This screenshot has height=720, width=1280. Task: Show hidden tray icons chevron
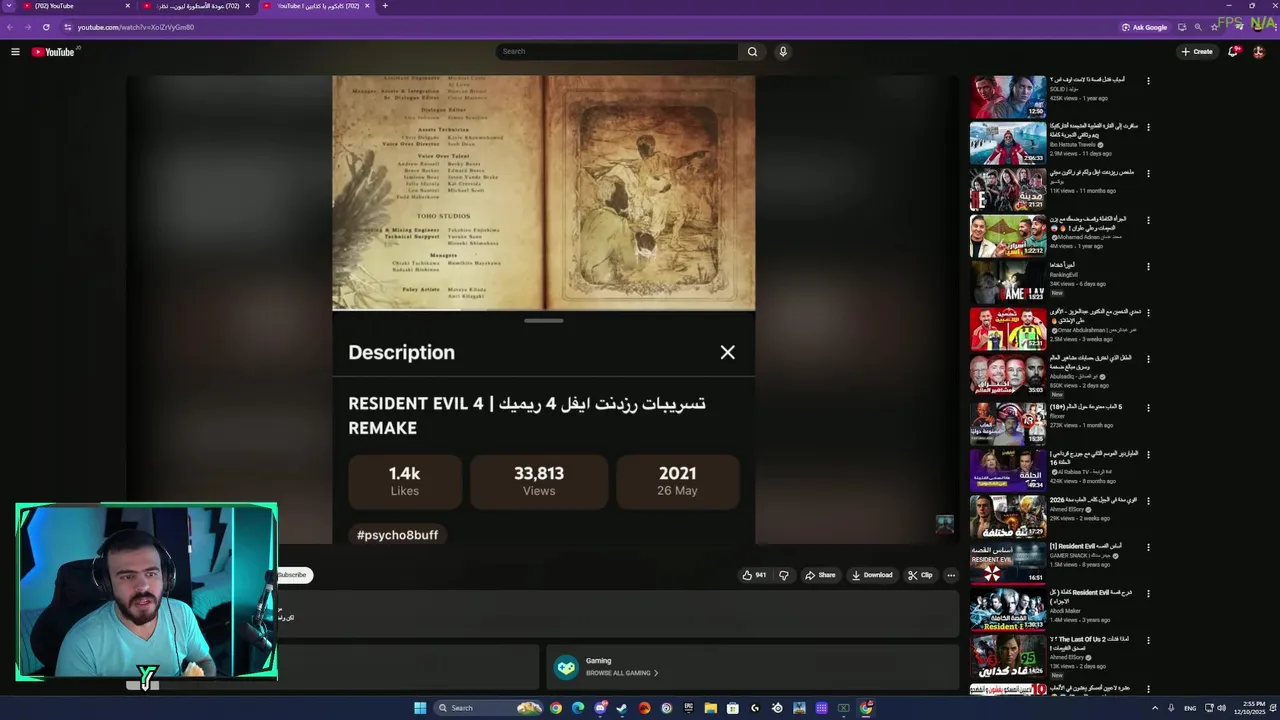(x=1153, y=708)
